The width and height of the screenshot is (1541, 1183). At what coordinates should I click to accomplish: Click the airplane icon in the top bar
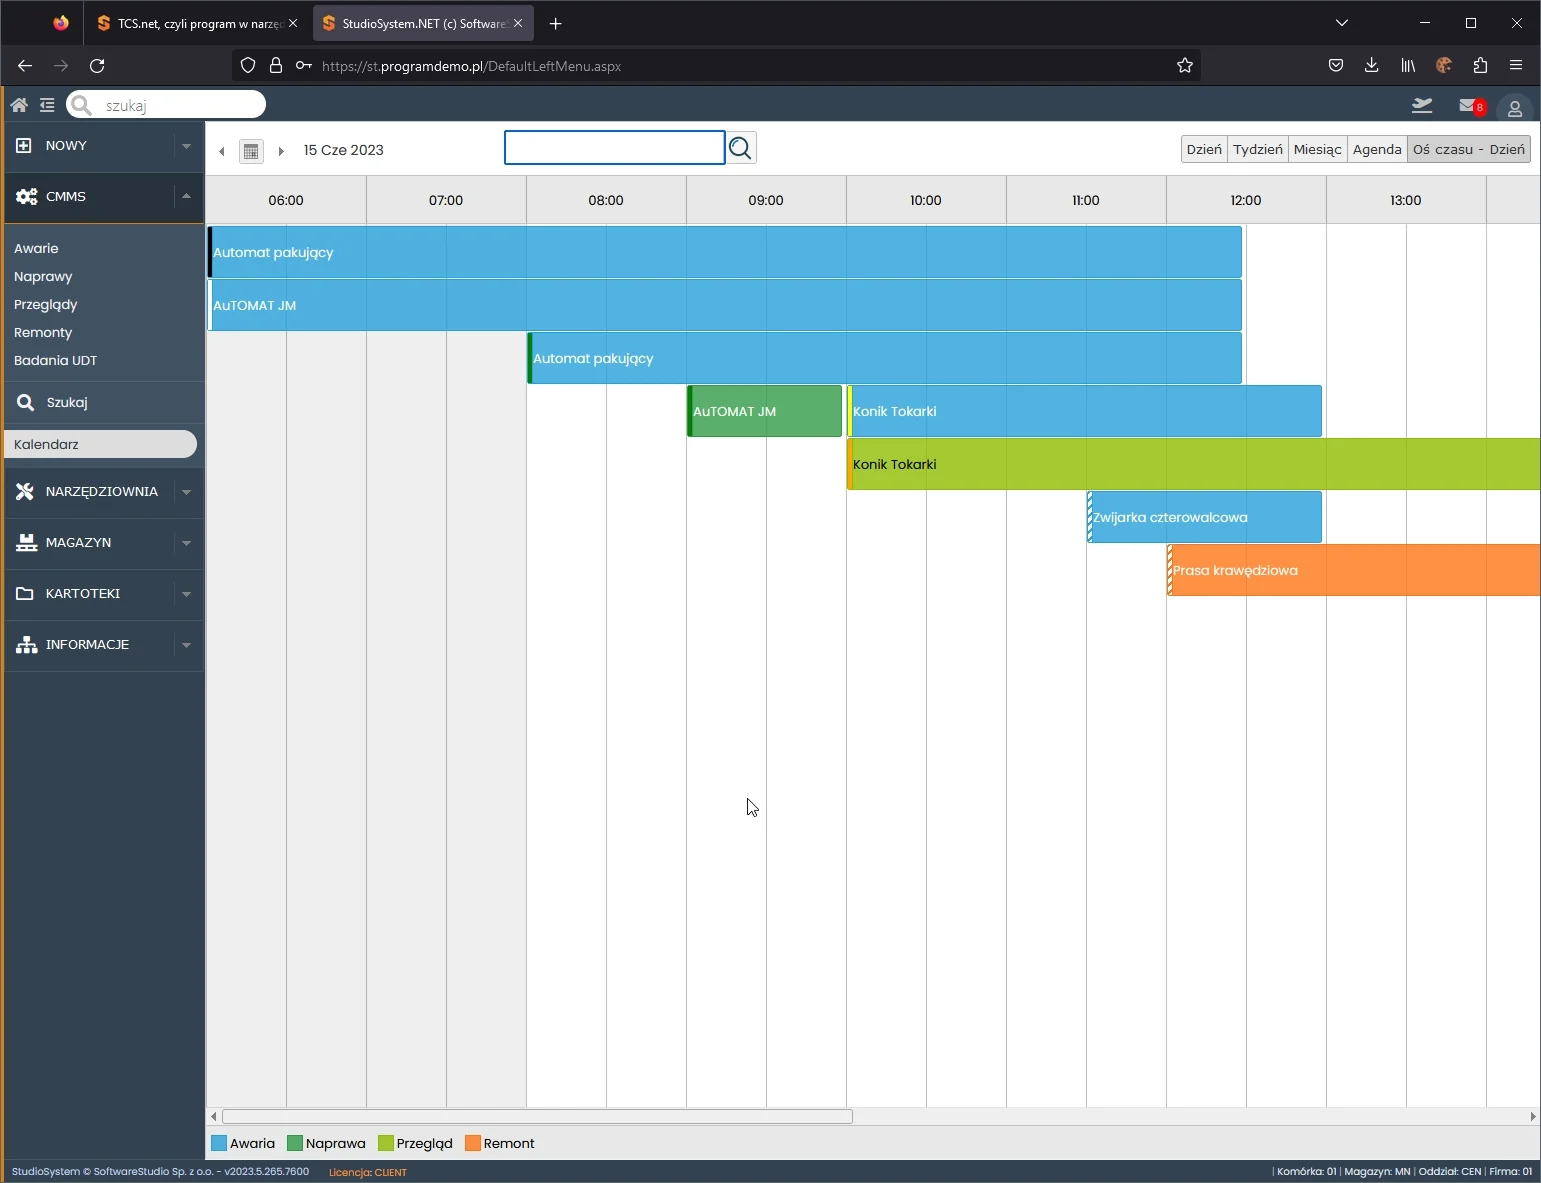tap(1422, 106)
